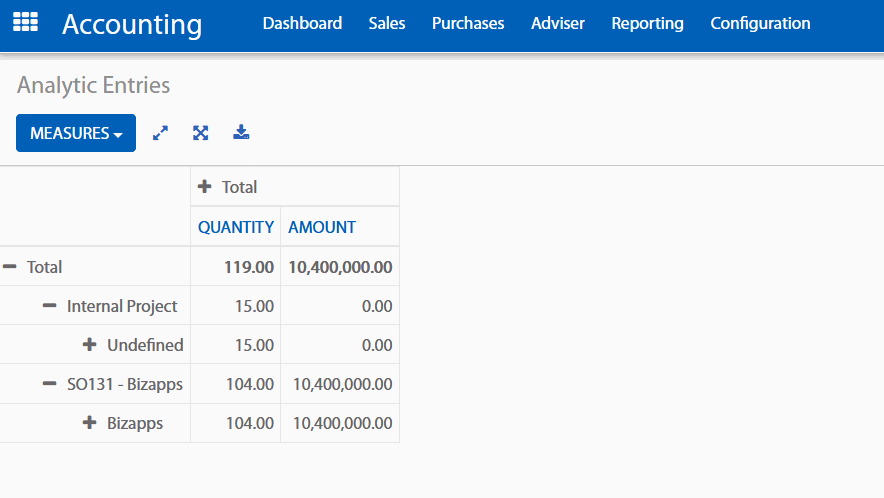Expand the Undefined row

pos(90,345)
